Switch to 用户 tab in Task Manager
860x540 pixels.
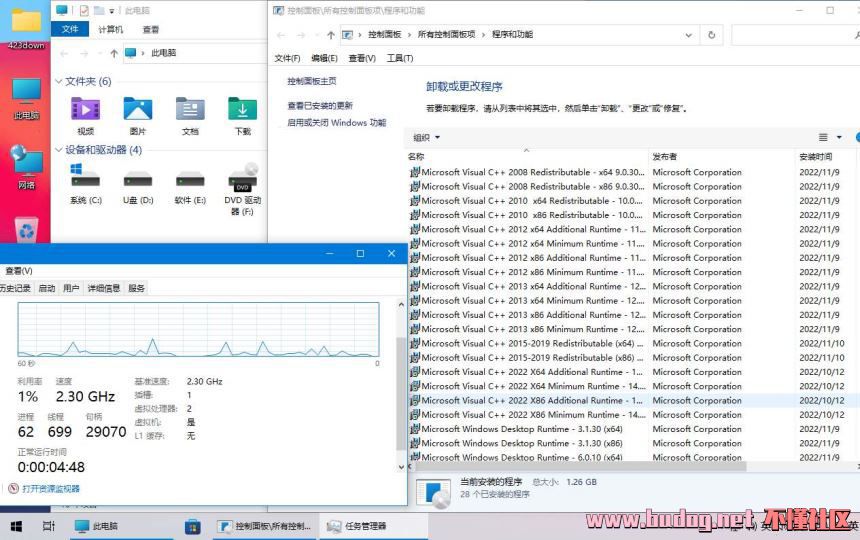click(71, 288)
